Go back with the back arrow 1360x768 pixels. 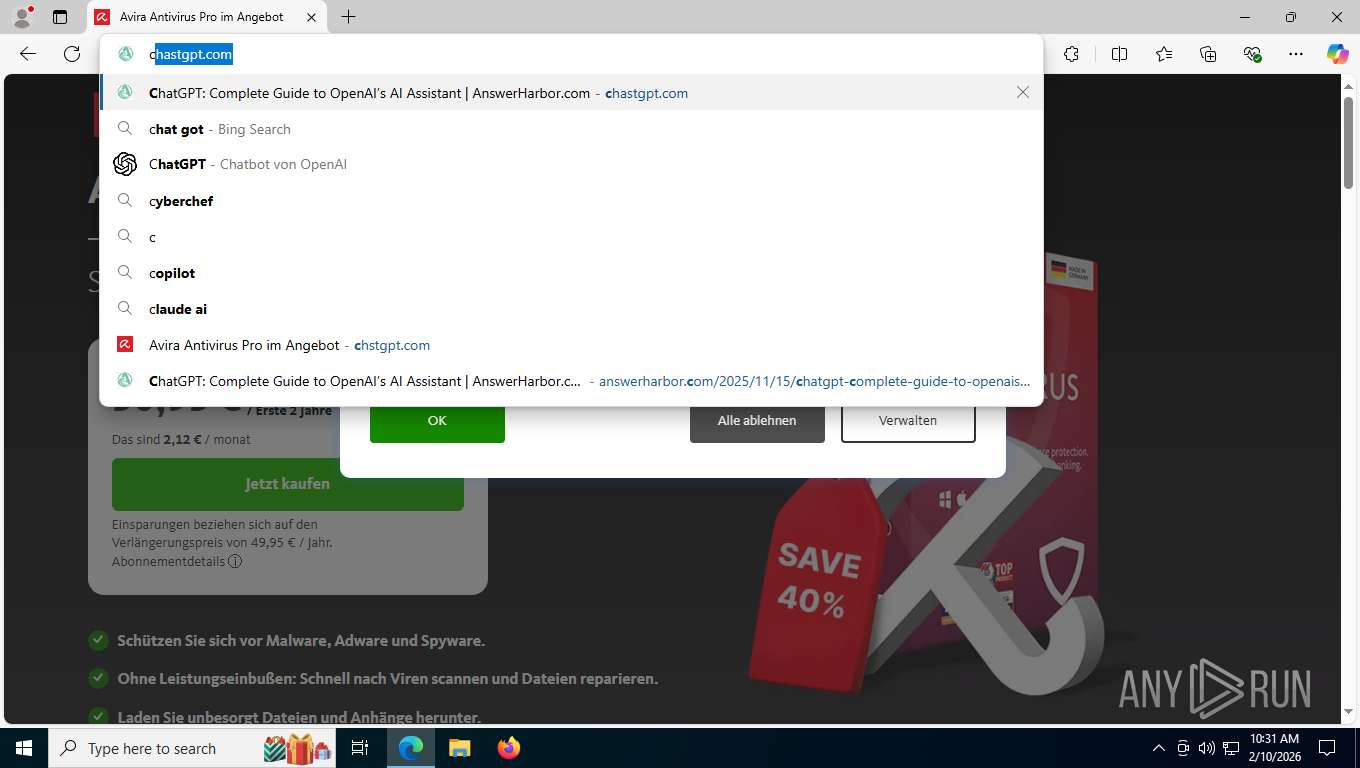click(x=28, y=54)
